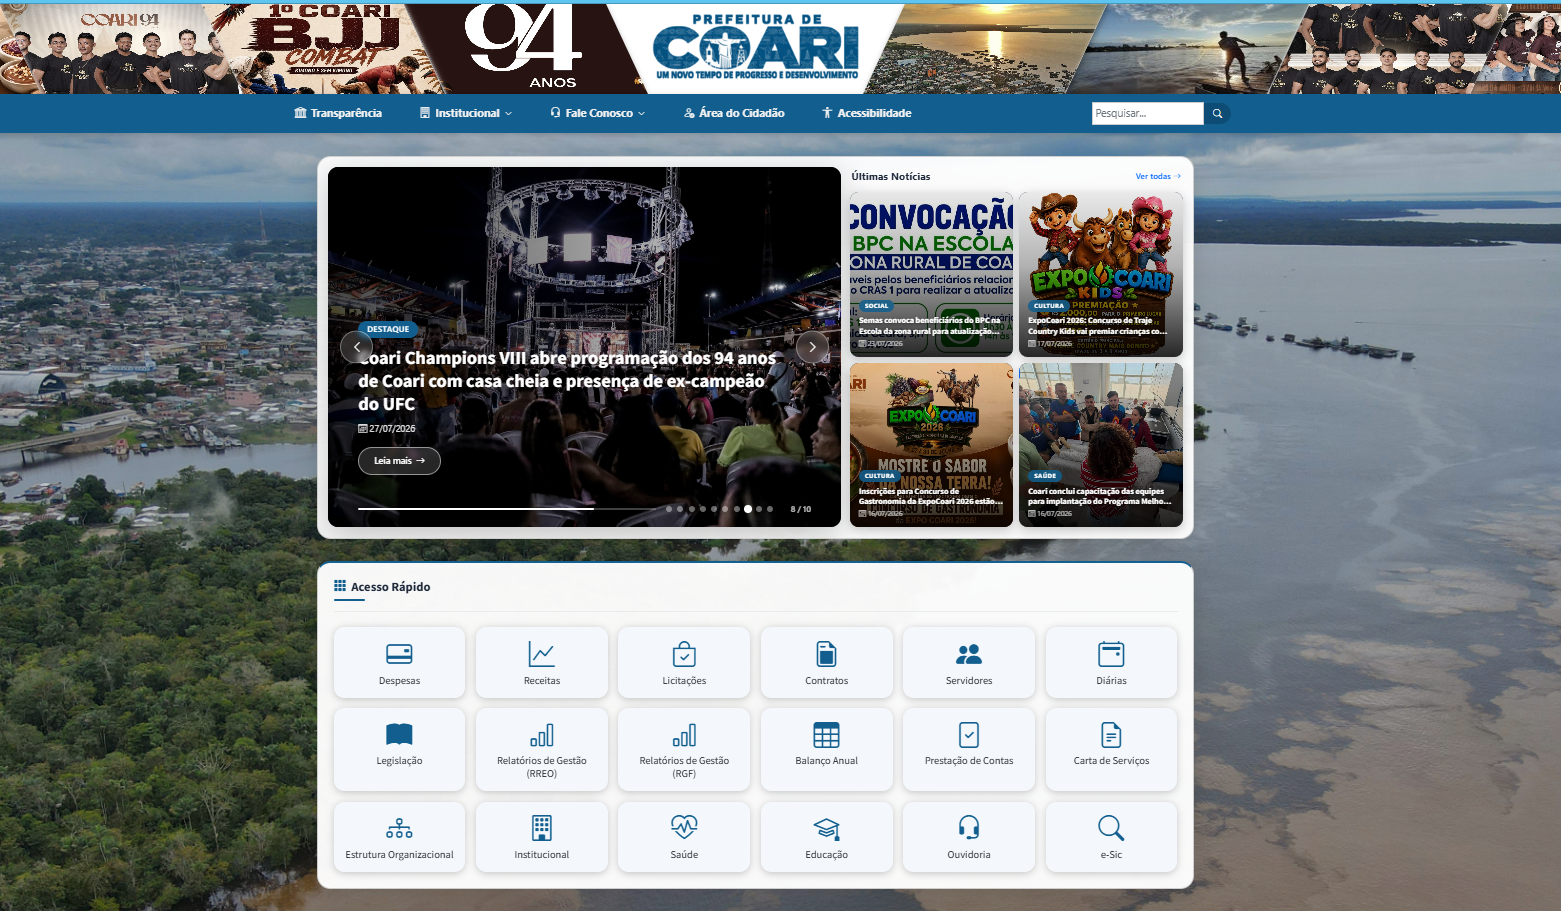Click the DESTAQUE badge on the slide
The height and width of the screenshot is (911, 1561).
point(388,329)
